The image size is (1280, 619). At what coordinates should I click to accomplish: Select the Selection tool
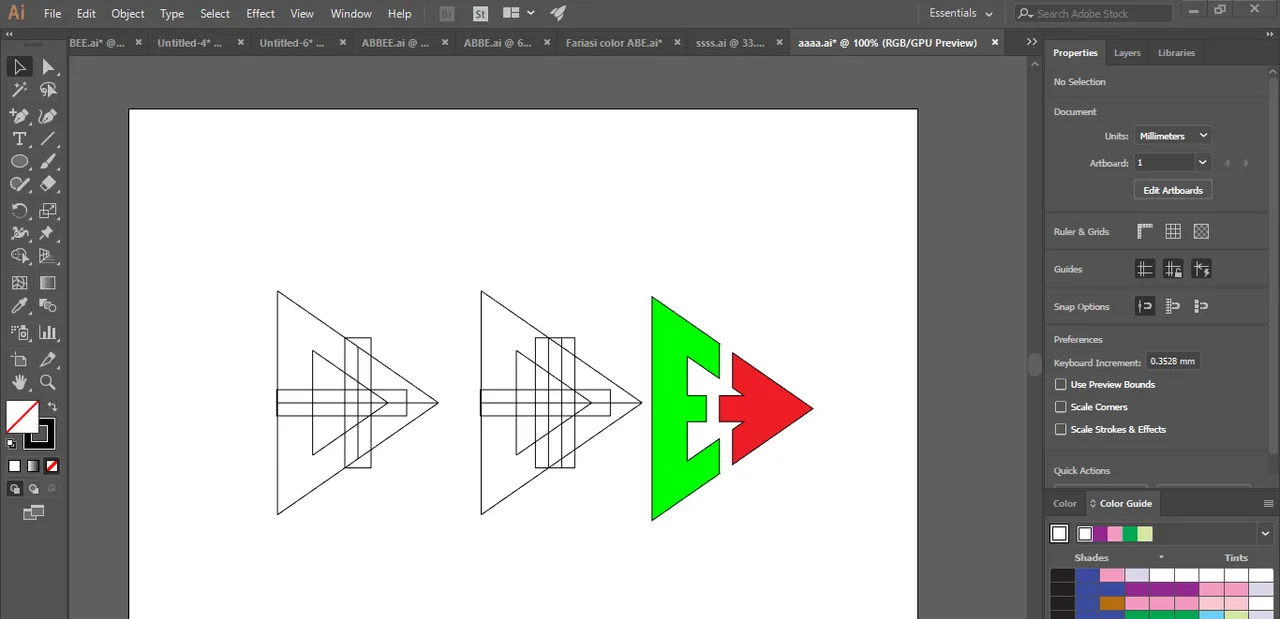click(x=19, y=67)
